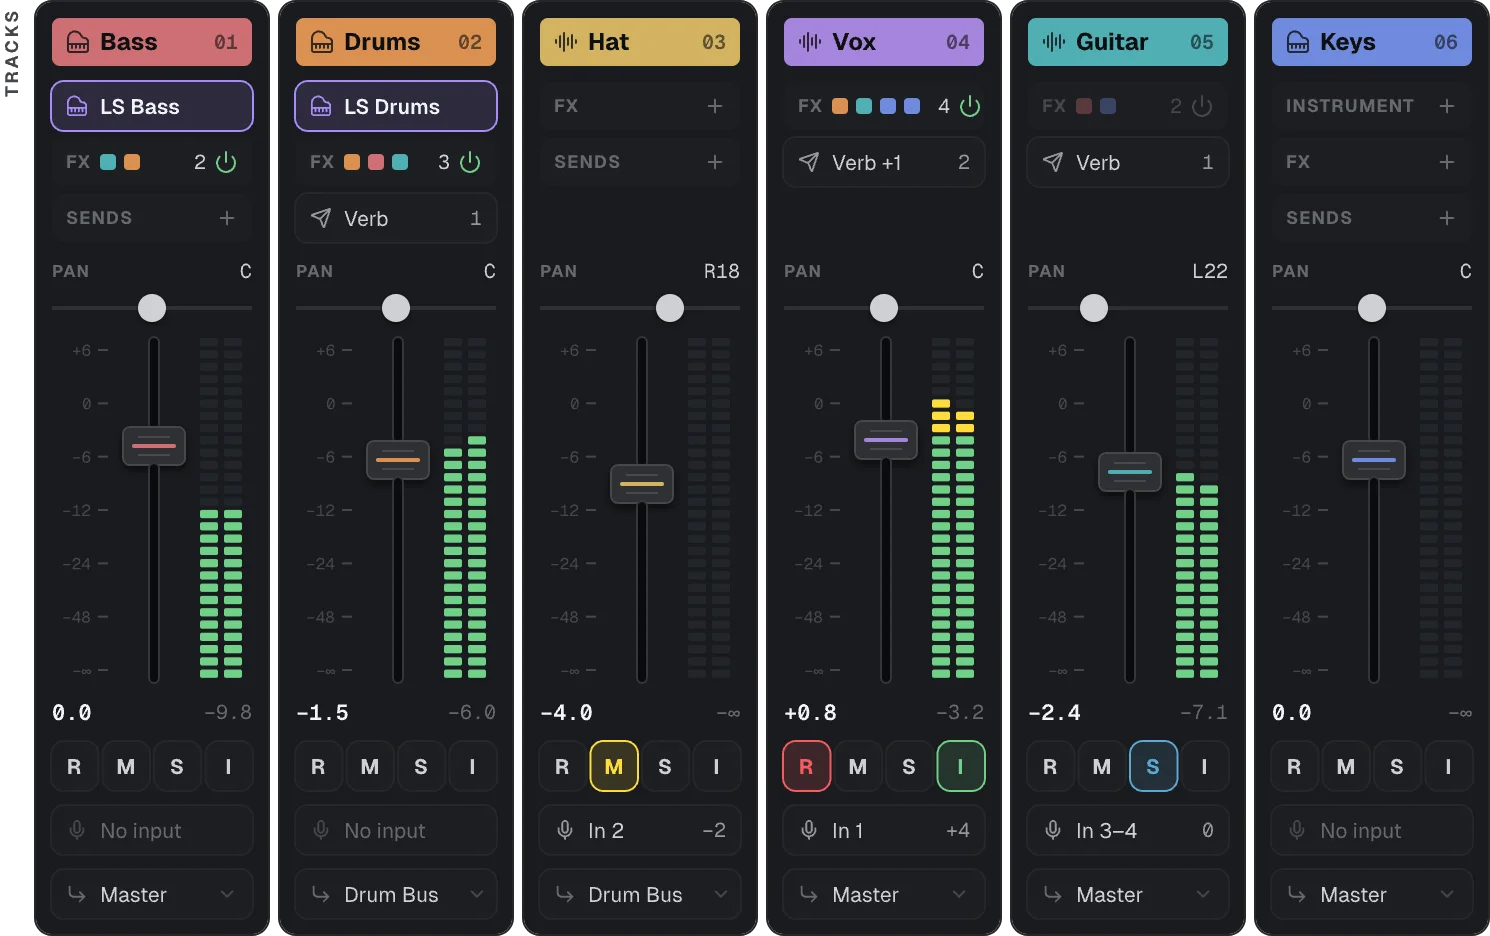This screenshot has height=936, width=1490.
Task: Click the microphone icon on Hat In 2 input
Action: point(565,830)
